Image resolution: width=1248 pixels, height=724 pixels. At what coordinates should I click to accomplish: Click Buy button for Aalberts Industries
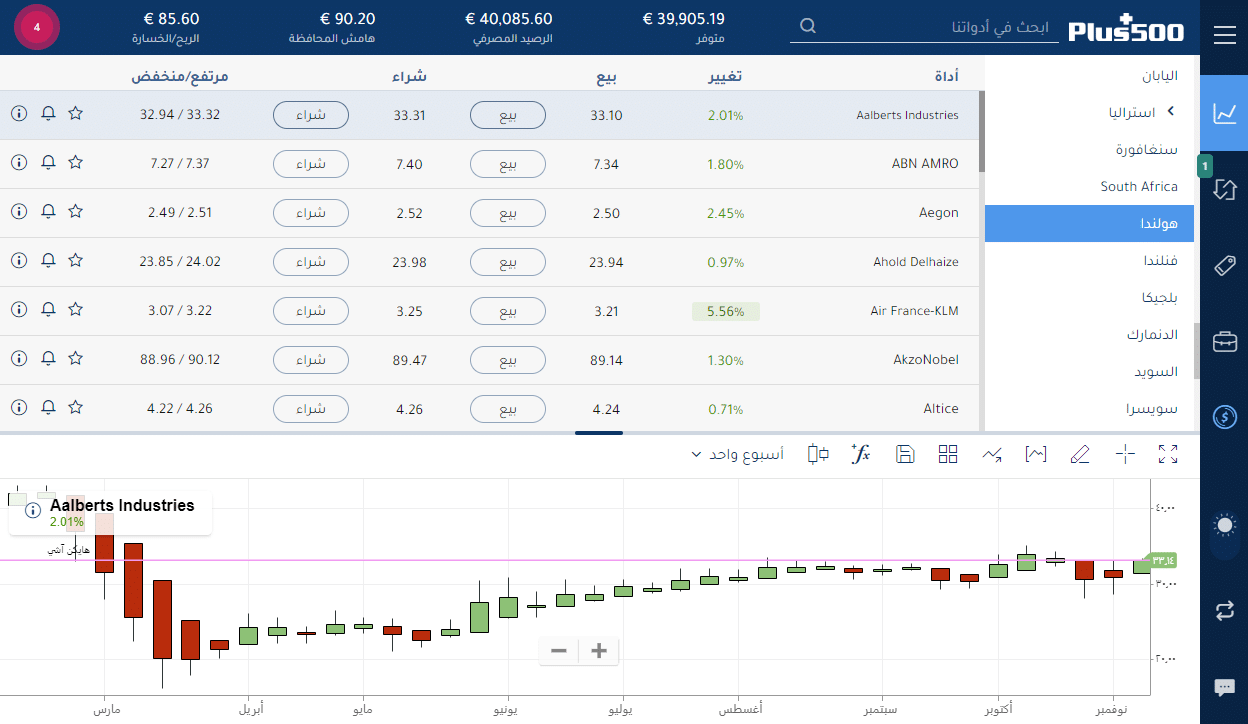(x=311, y=115)
